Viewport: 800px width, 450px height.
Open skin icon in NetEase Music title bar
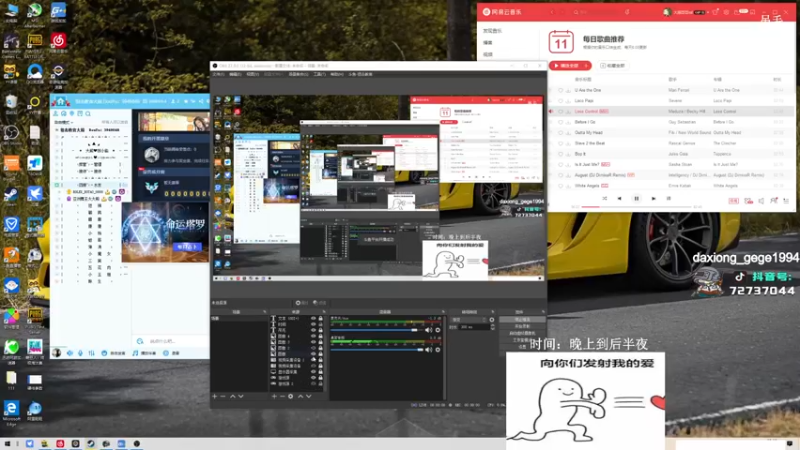click(x=715, y=12)
